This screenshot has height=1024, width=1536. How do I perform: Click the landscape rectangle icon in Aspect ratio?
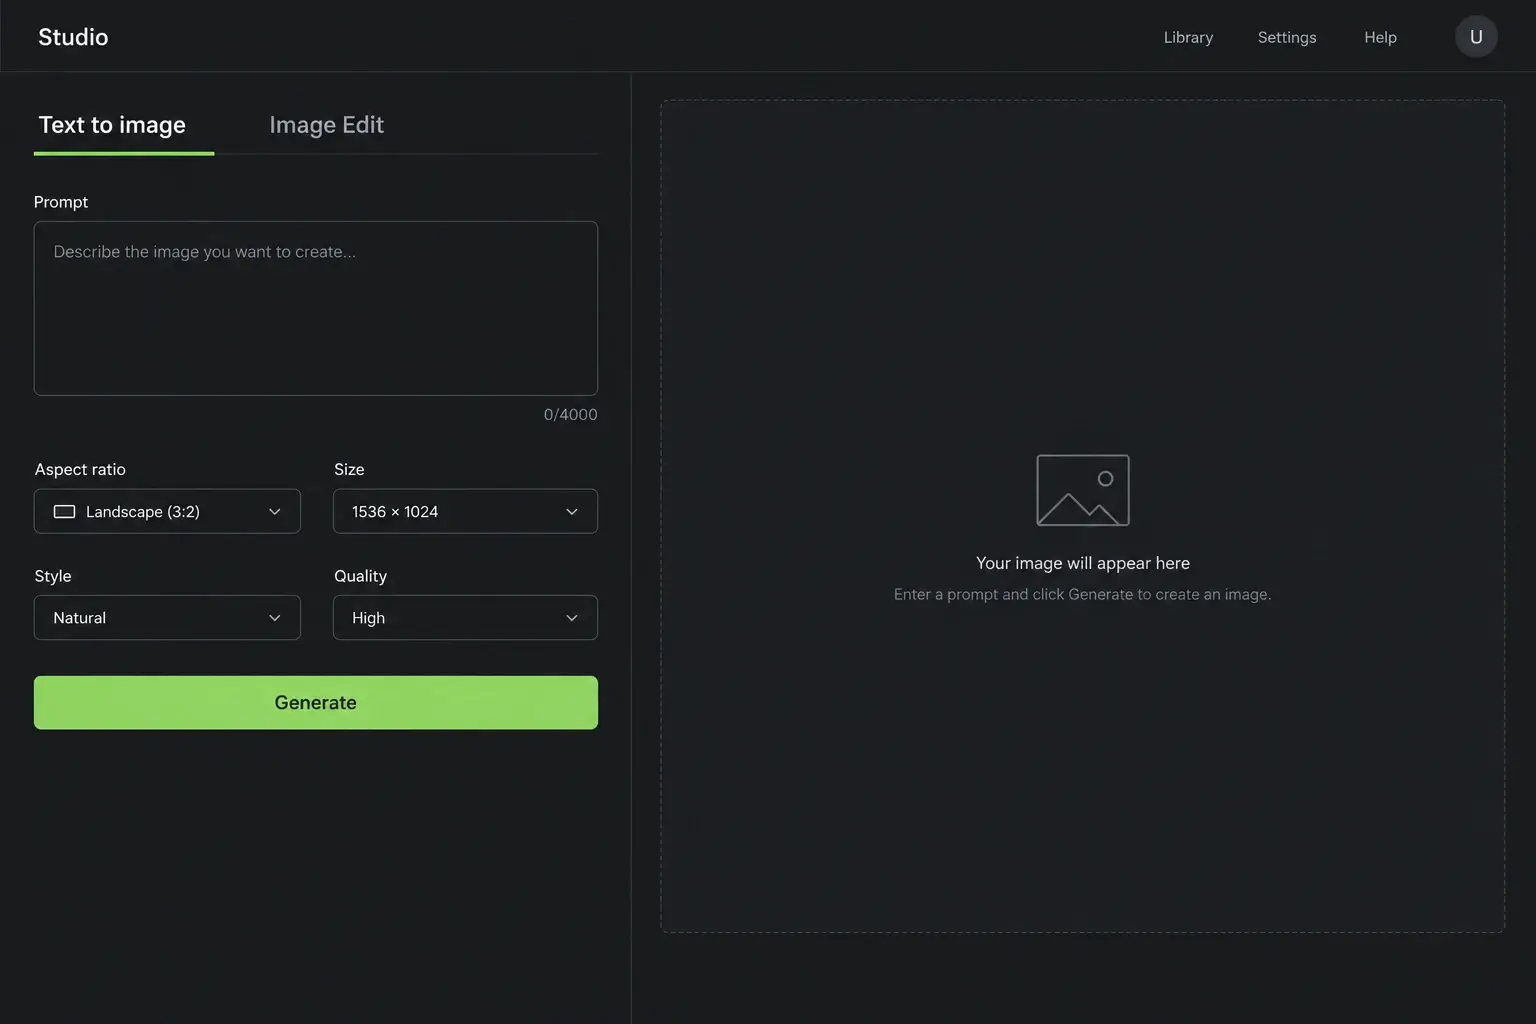(x=64, y=512)
